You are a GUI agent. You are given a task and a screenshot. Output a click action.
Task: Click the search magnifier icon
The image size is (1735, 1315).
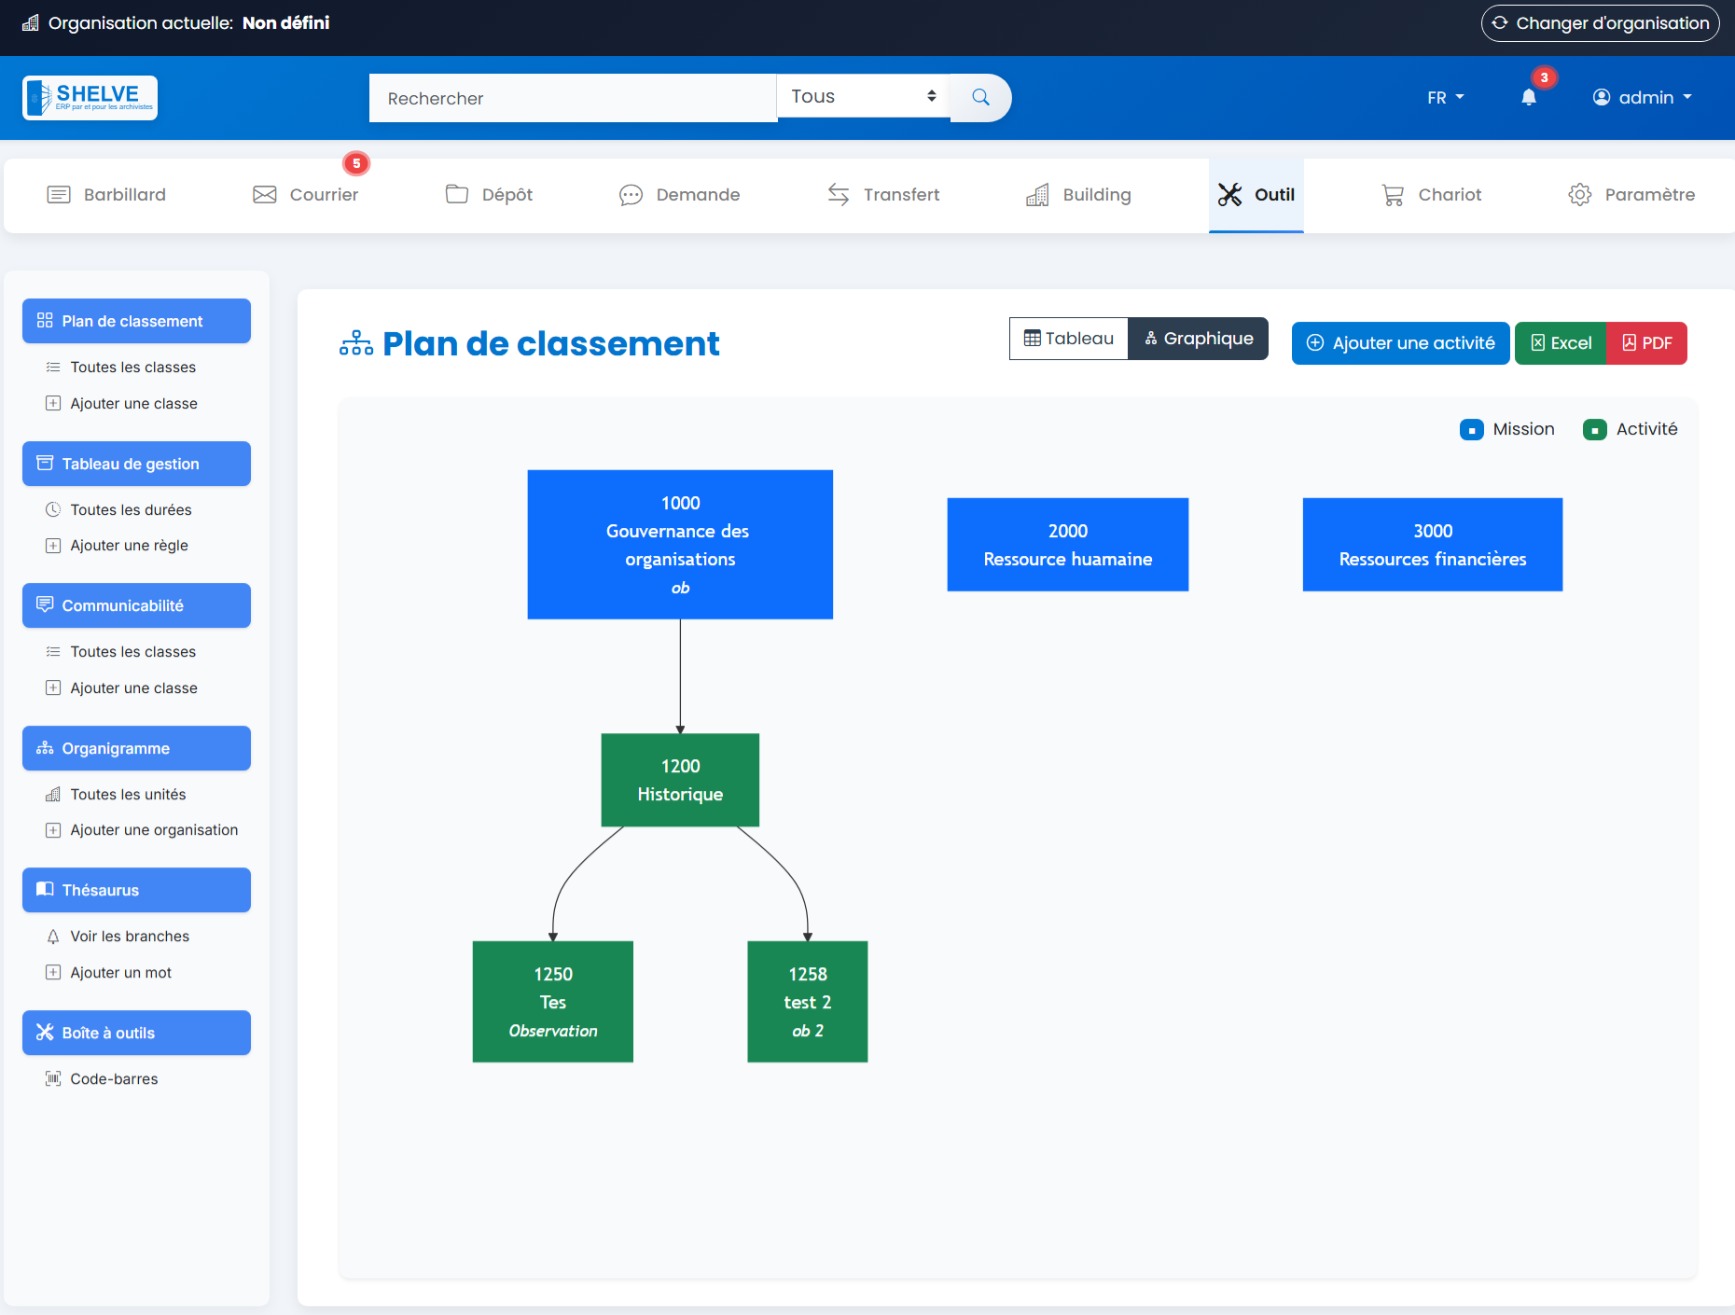pos(980,97)
